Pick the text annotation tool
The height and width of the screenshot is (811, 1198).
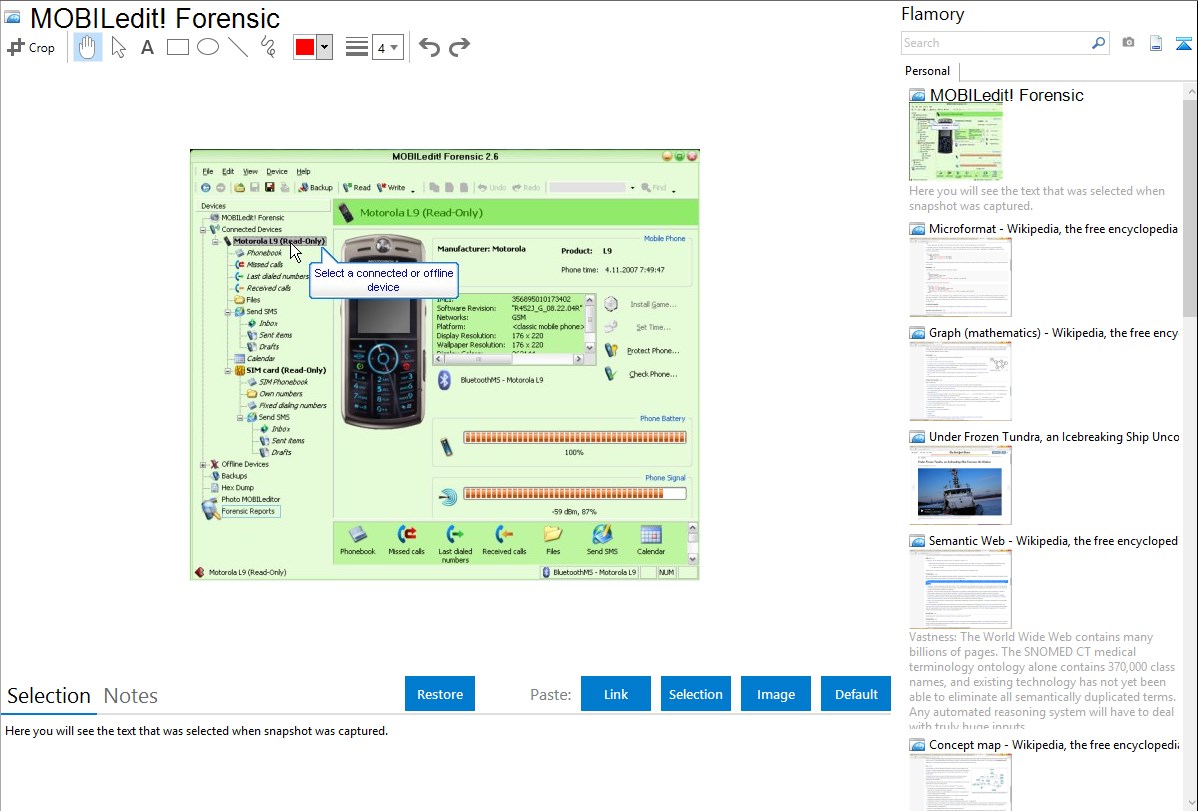click(147, 47)
